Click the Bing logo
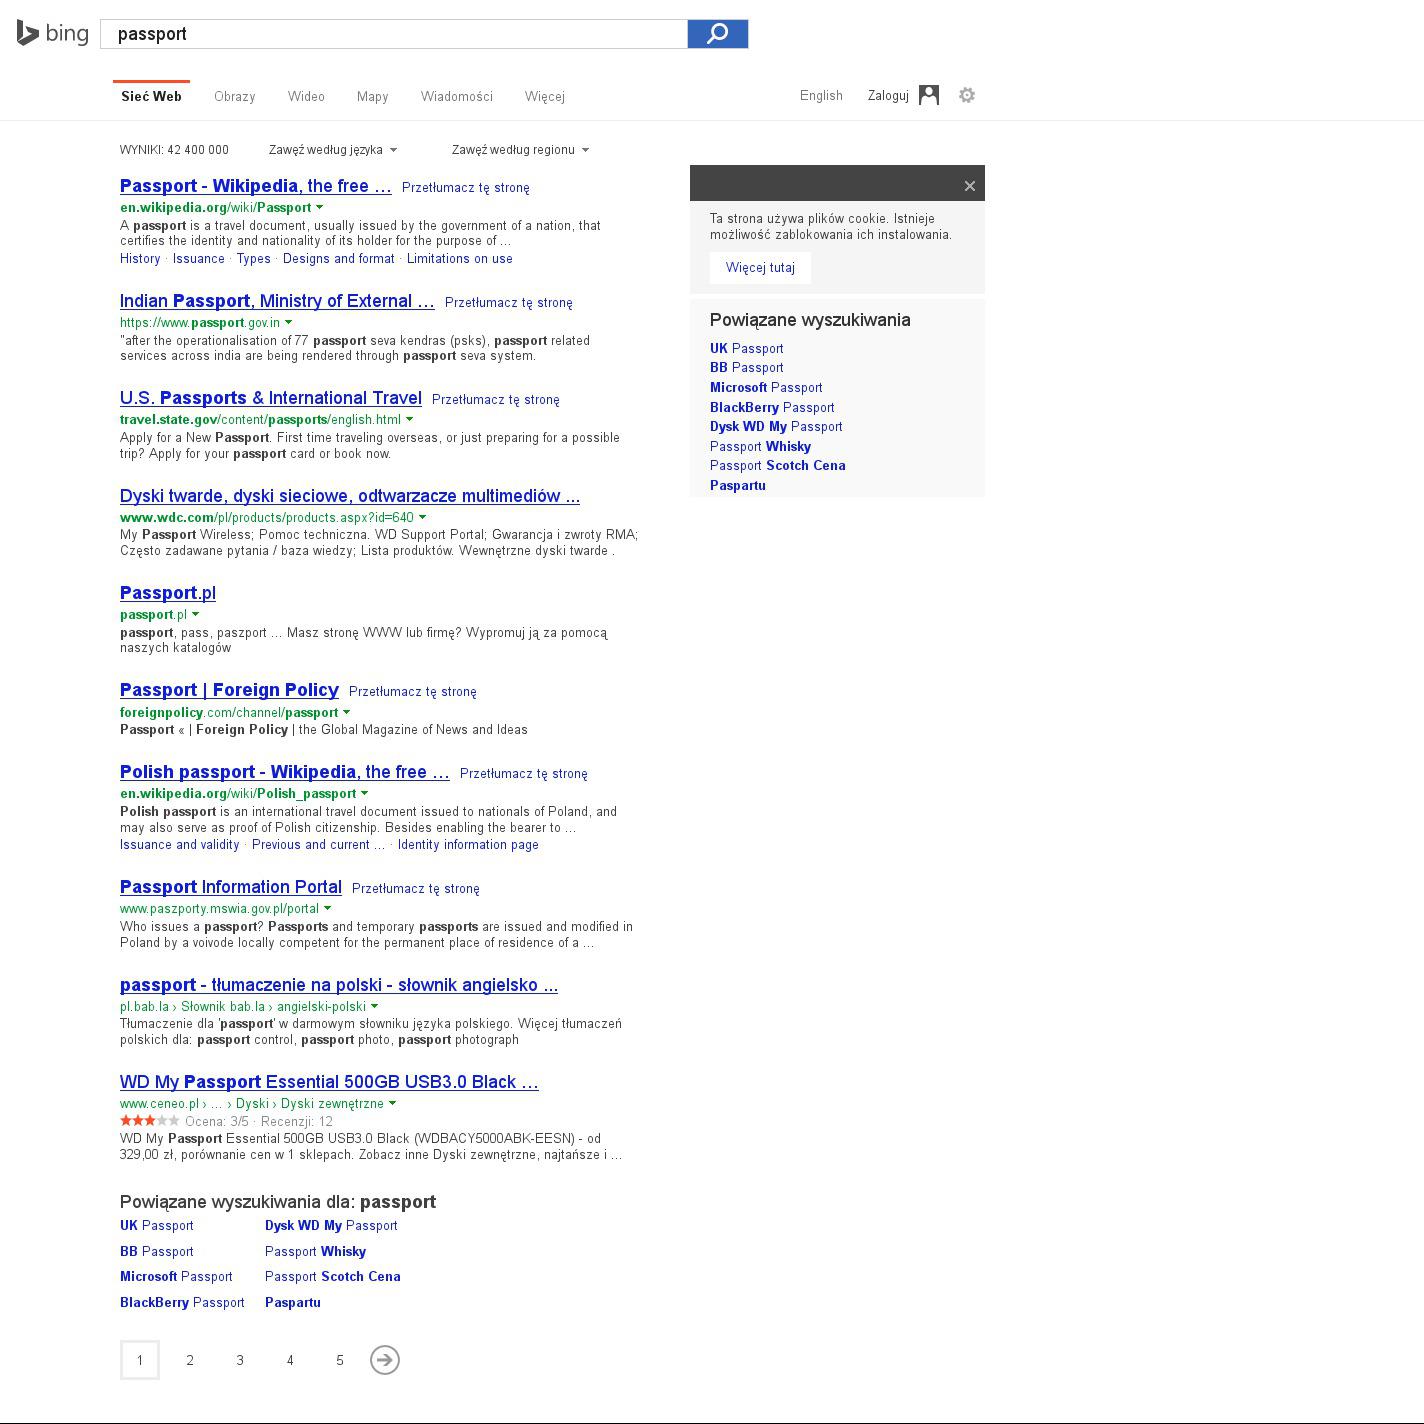1424x1424 pixels. coord(52,33)
